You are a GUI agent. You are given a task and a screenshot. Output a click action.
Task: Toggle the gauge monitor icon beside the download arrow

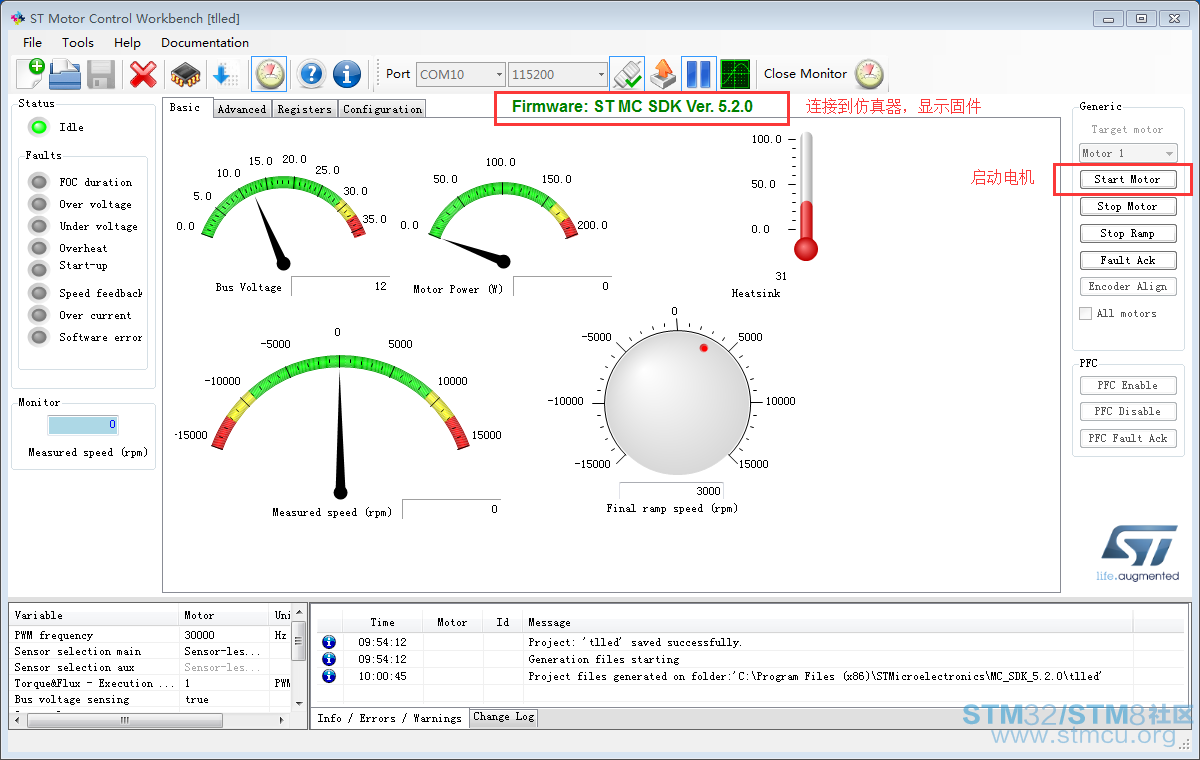pyautogui.click(x=269, y=74)
